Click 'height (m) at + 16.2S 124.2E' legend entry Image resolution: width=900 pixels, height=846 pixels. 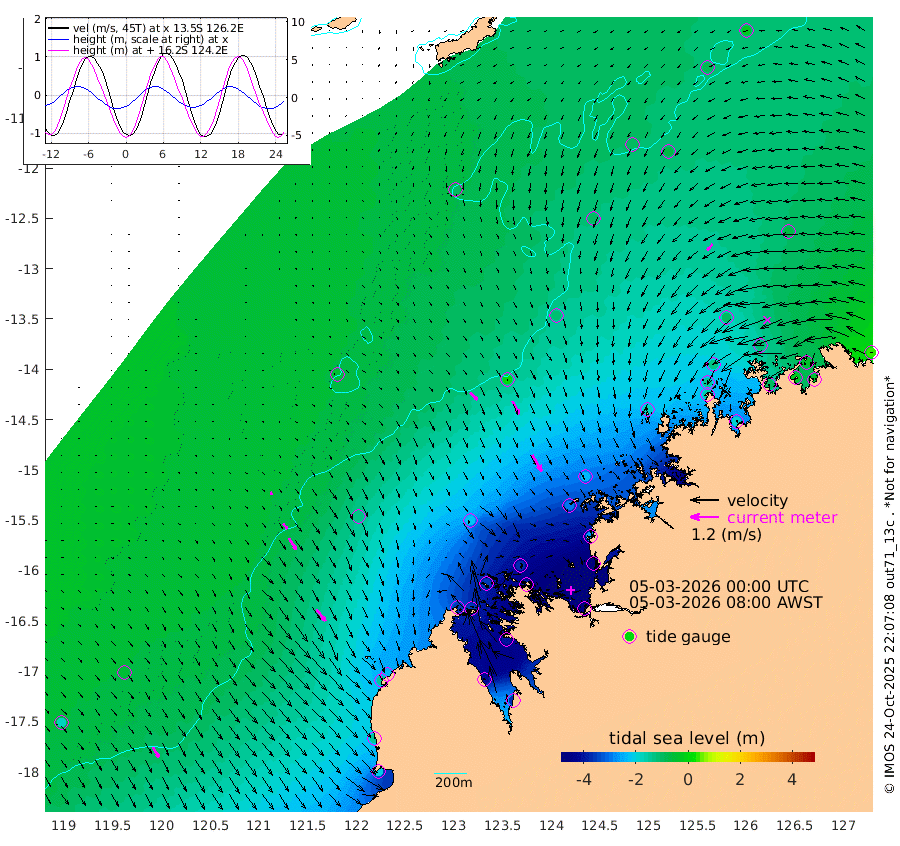click(x=150, y=51)
